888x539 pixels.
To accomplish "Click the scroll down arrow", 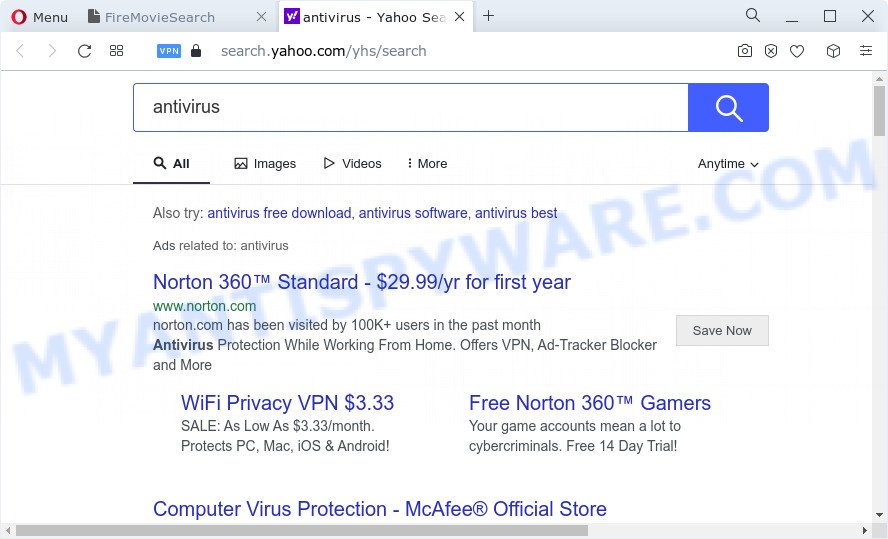I will pyautogui.click(x=879, y=516).
